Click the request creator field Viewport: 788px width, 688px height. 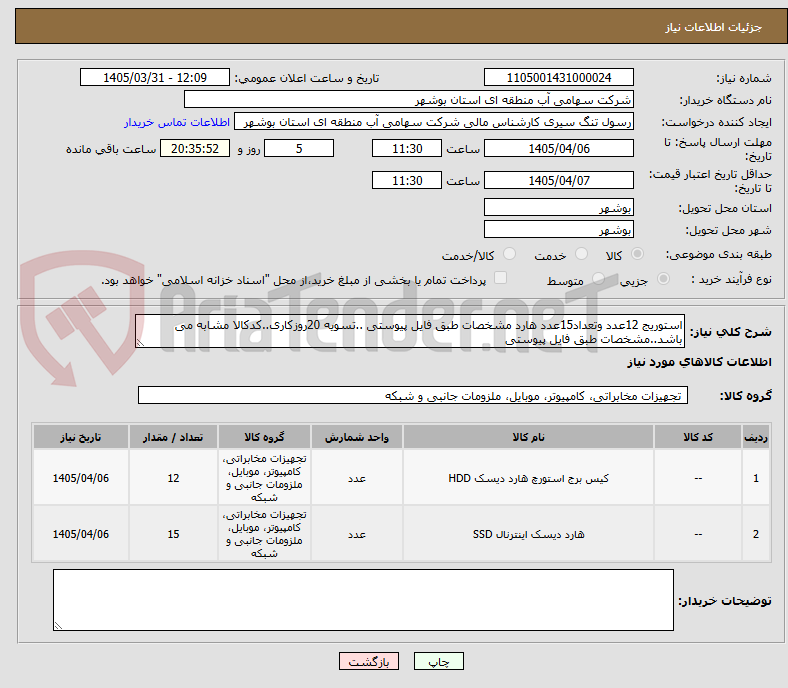[x=434, y=122]
